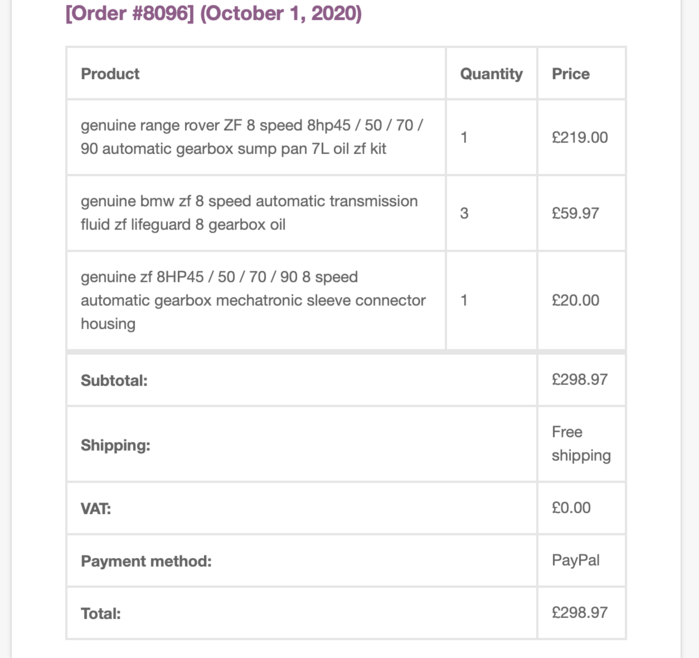The image size is (699, 658).
Task: Click quantity 1 for sump pan kit
Action: pos(464,137)
